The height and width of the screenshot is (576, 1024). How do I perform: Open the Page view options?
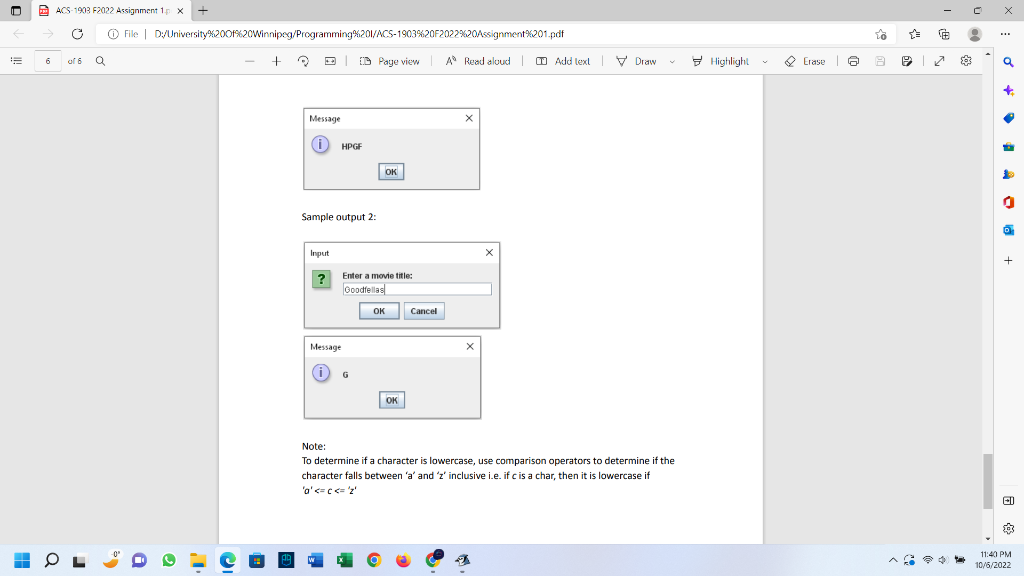pyautogui.click(x=390, y=61)
